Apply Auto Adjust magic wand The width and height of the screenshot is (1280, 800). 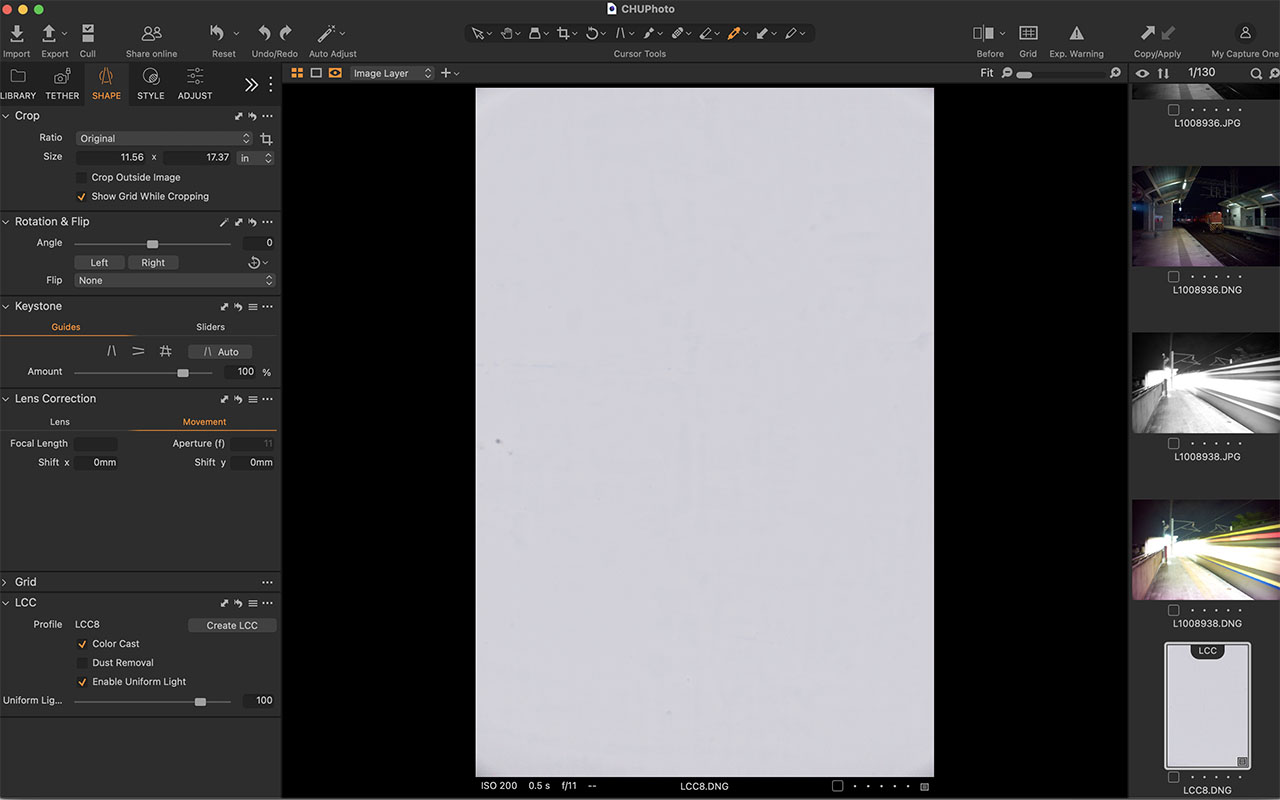(326, 34)
